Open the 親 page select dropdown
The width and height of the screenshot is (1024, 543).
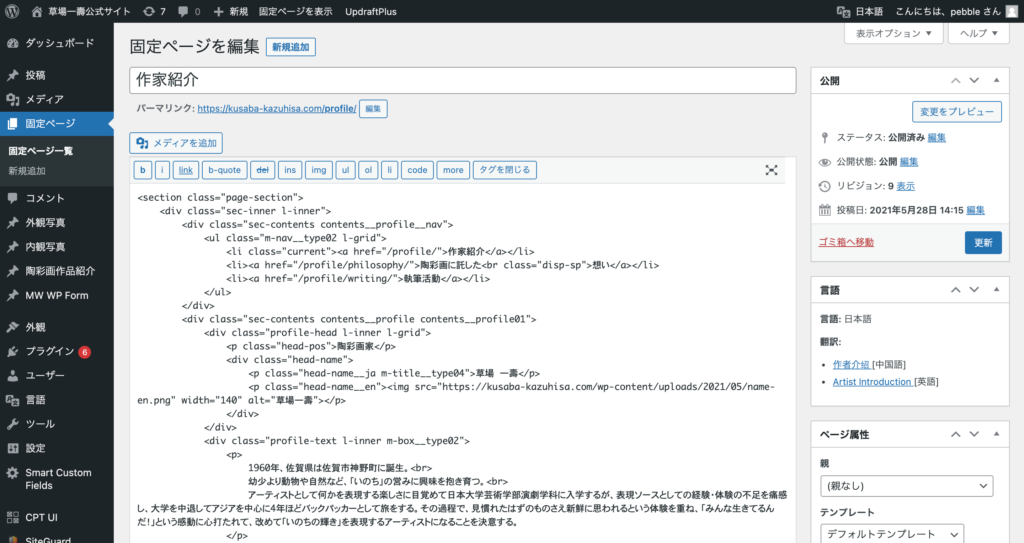(906, 487)
